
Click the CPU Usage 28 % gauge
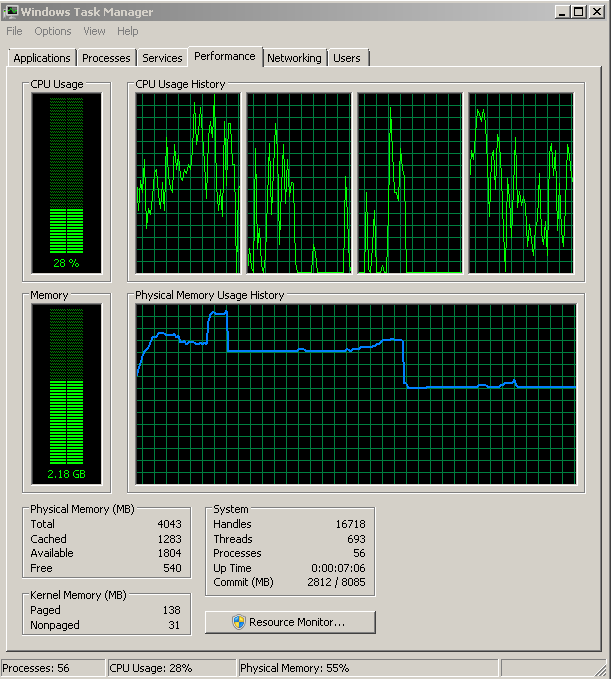(x=67, y=183)
